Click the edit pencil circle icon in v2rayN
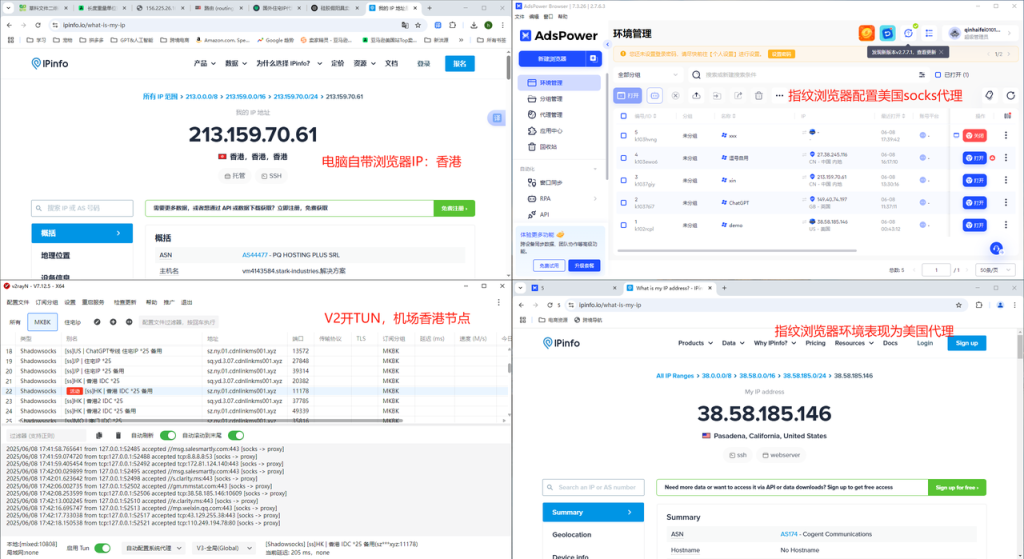 click(x=97, y=322)
